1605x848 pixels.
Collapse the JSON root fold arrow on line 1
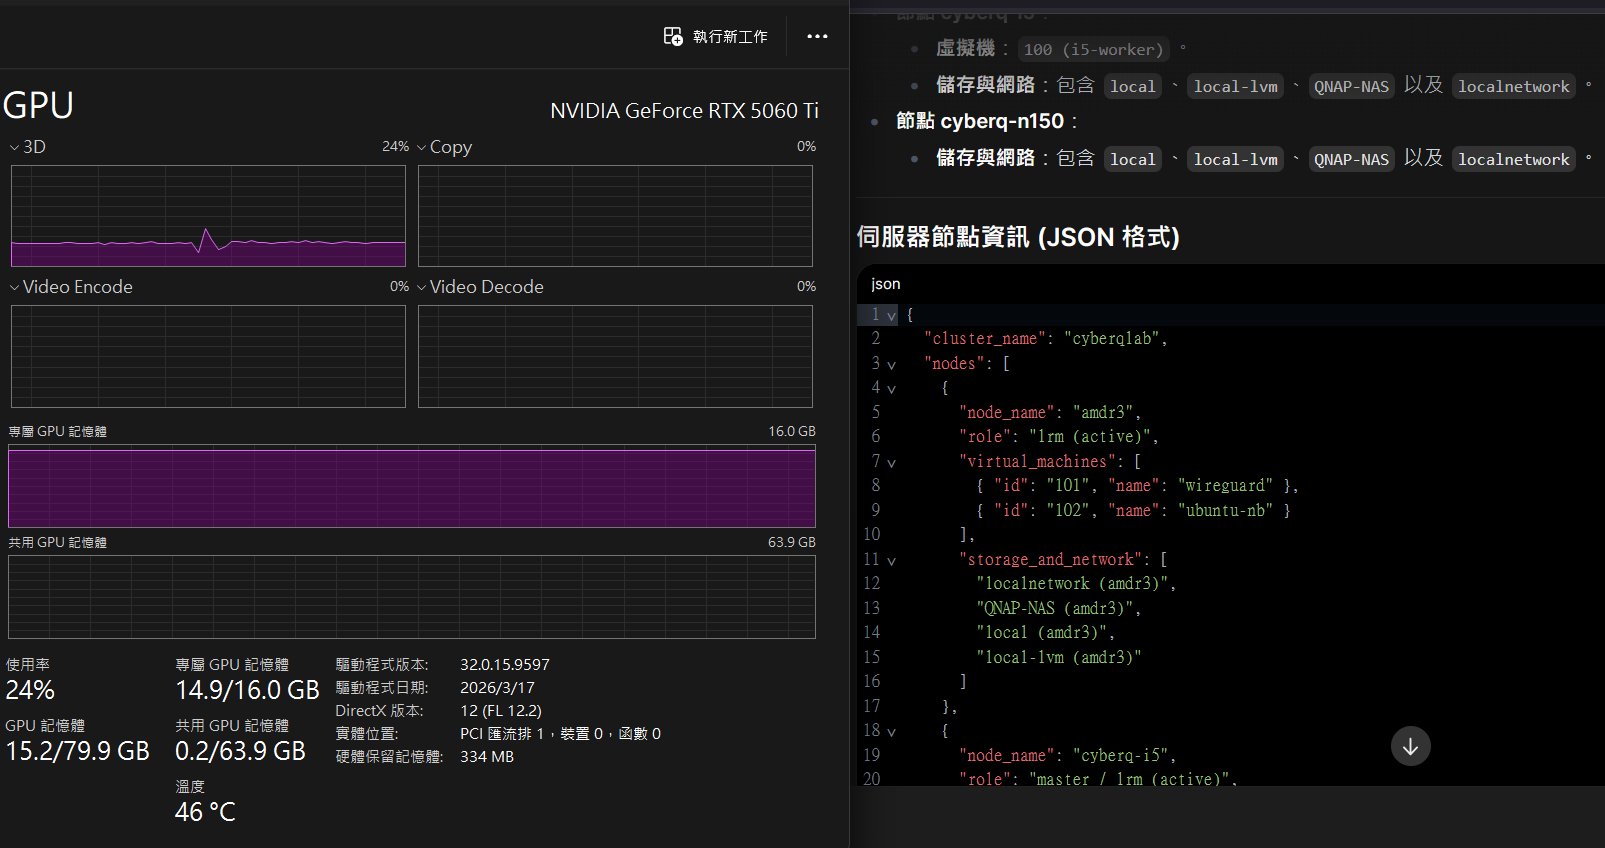tap(891, 315)
